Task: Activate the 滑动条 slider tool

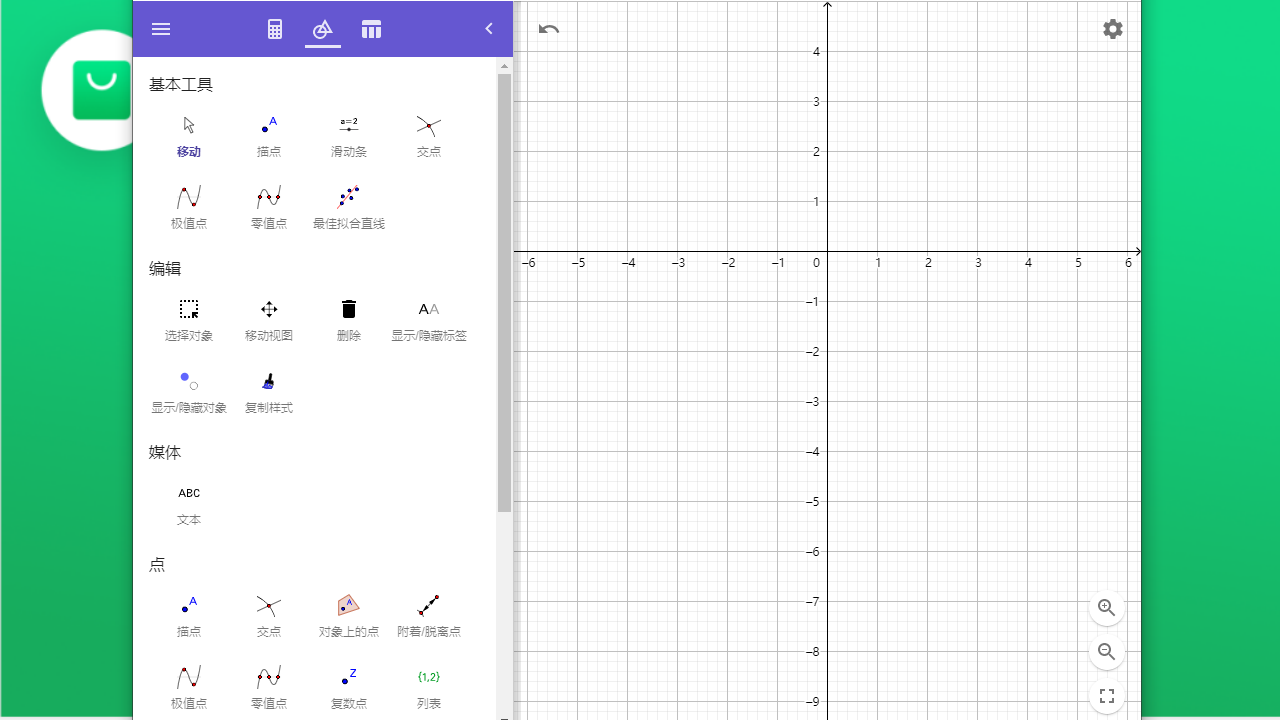Action: [348, 135]
